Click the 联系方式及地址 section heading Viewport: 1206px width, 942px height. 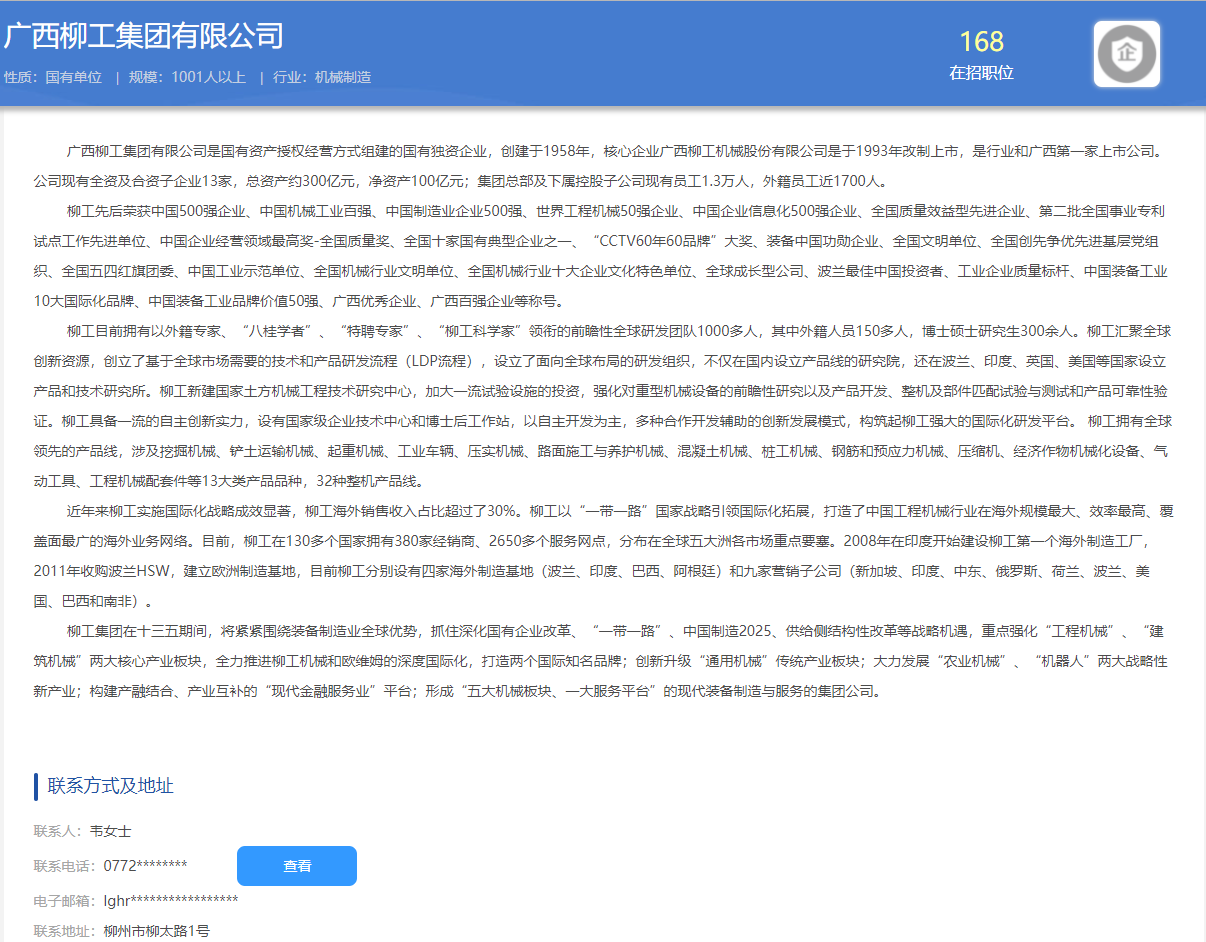pos(111,787)
